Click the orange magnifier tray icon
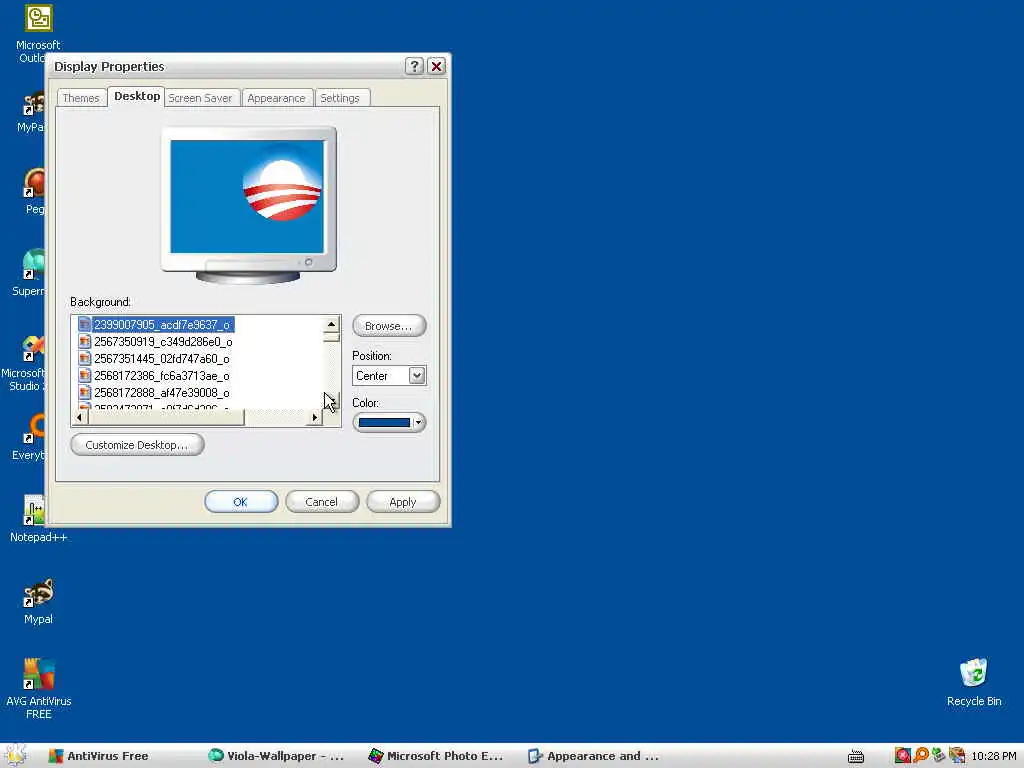The height and width of the screenshot is (768, 1024). point(921,756)
